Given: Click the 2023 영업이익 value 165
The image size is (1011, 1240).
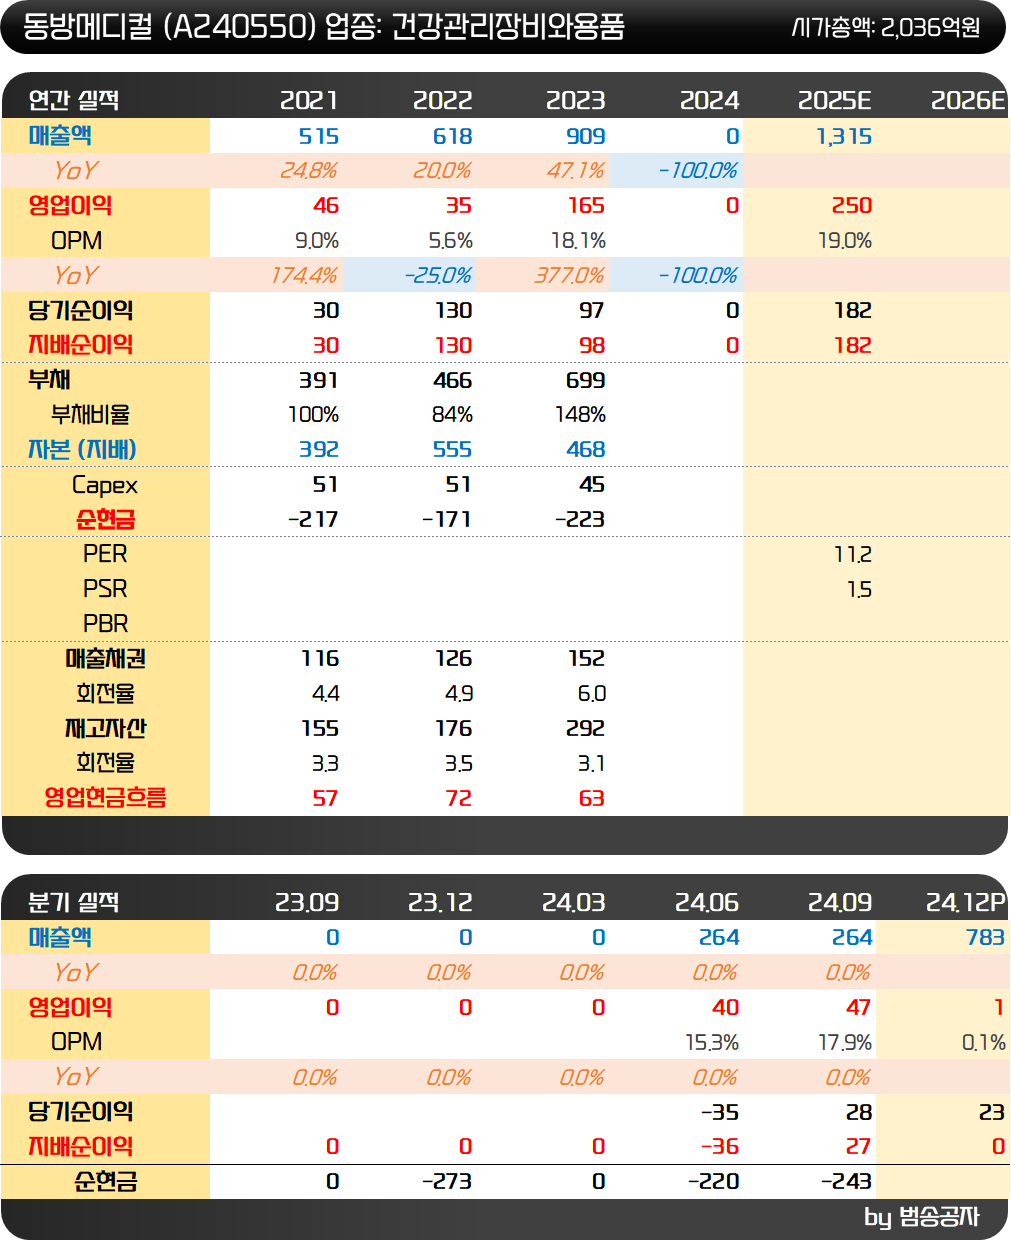Looking at the screenshot, I should point(586,206).
